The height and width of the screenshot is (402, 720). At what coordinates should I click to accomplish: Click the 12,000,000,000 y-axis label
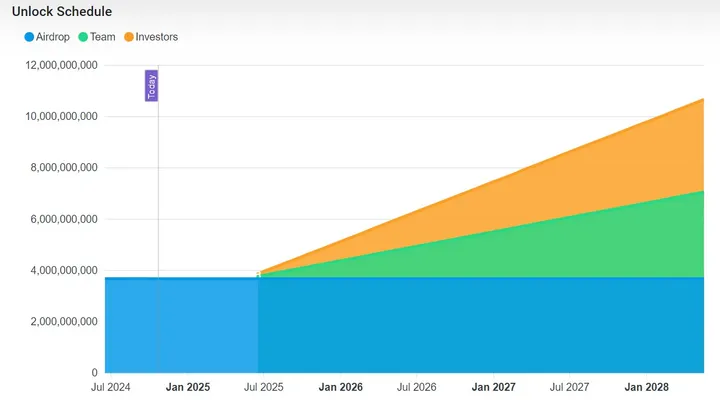coord(60,65)
